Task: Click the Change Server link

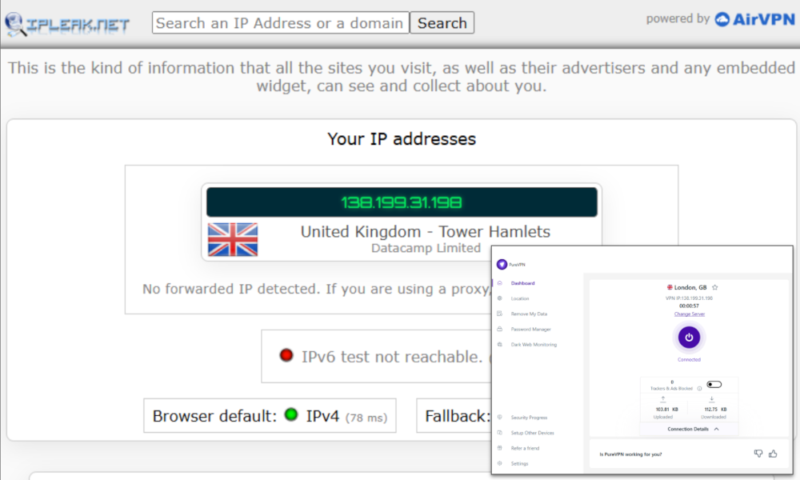Action: click(689, 314)
